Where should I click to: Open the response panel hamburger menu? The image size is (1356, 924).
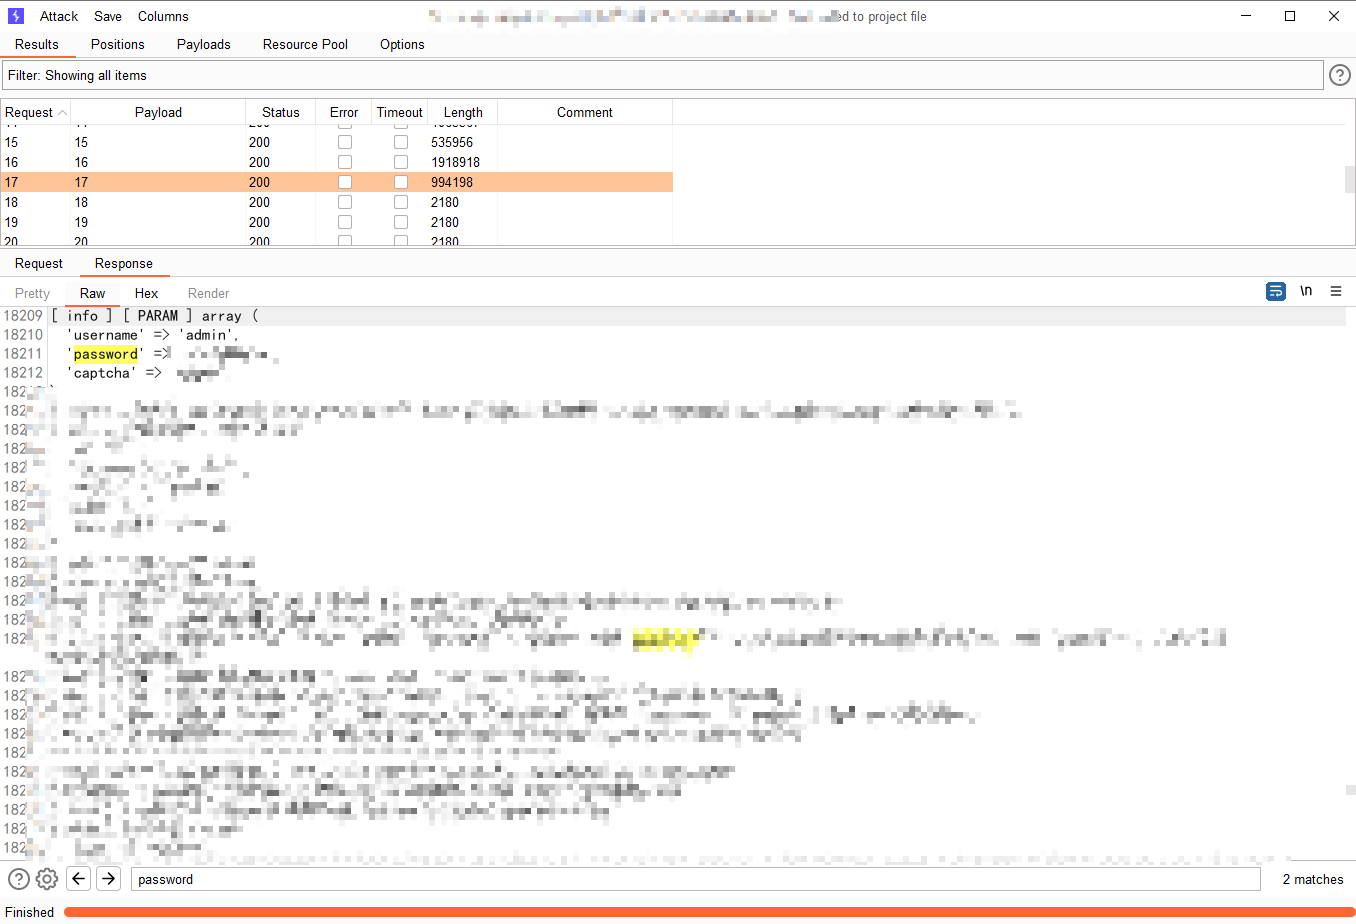click(x=1336, y=290)
